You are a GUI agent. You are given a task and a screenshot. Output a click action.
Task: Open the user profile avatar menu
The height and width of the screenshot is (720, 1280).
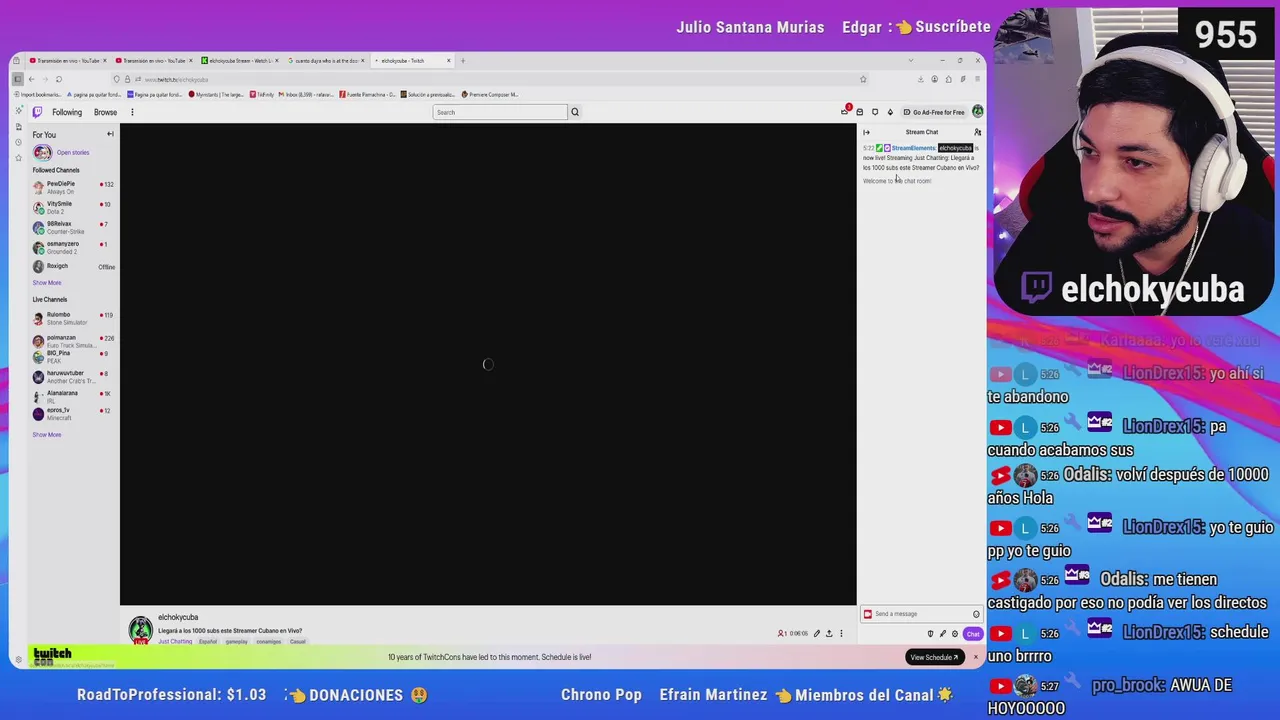(x=978, y=112)
